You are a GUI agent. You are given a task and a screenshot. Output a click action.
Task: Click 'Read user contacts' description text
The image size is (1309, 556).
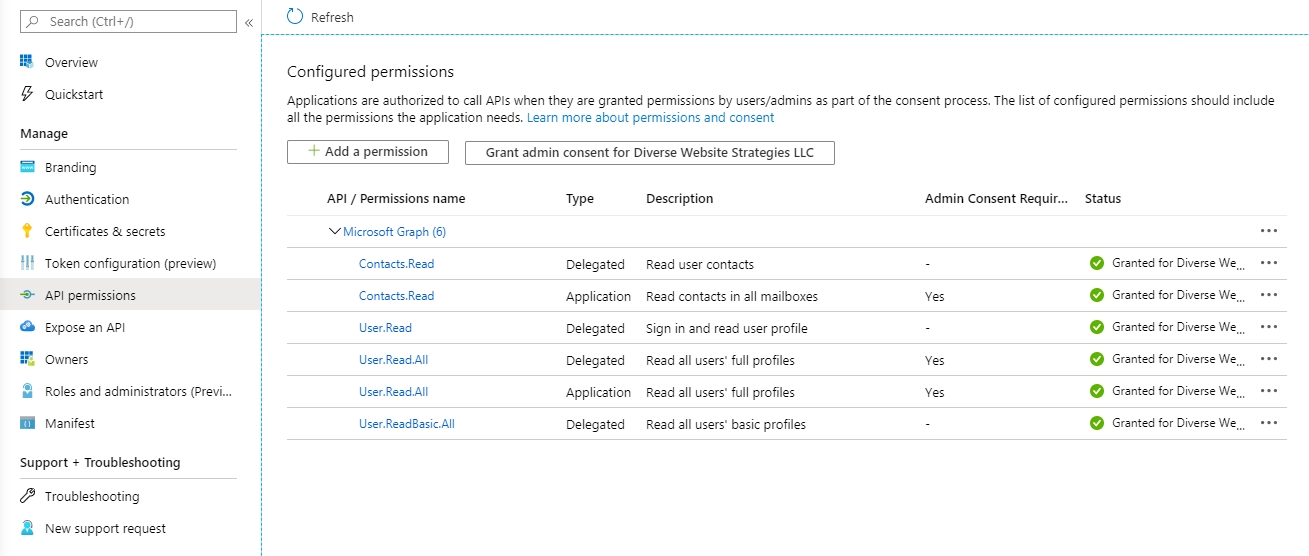coord(700,264)
